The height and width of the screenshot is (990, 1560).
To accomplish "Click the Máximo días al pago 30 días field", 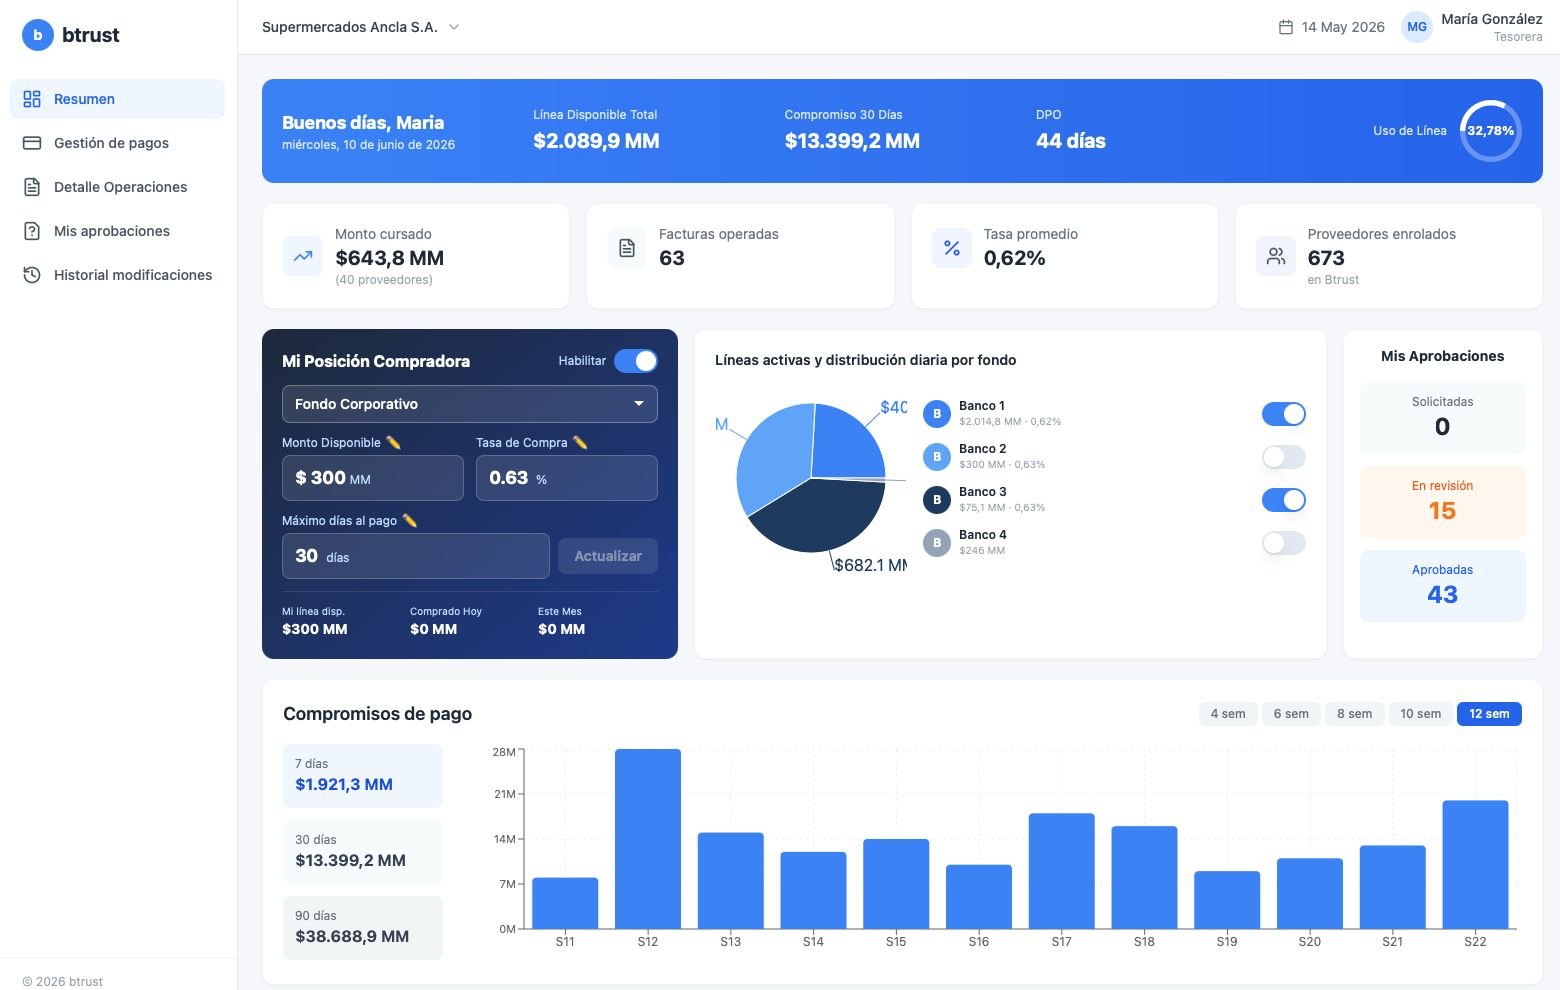I will pos(416,556).
